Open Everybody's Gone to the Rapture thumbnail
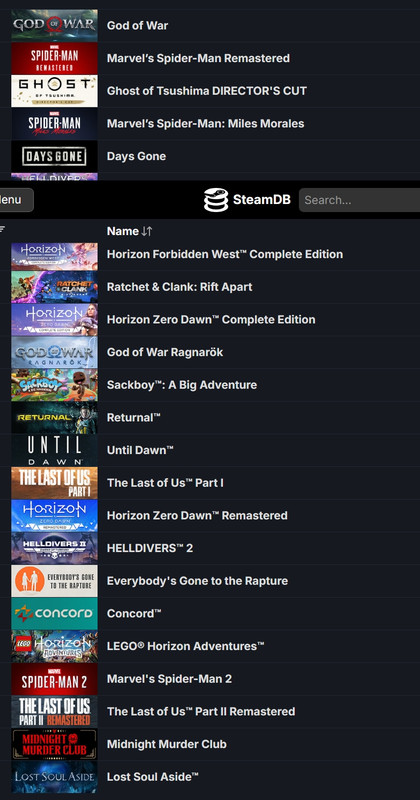Viewport: 420px width, 800px height. click(54, 581)
